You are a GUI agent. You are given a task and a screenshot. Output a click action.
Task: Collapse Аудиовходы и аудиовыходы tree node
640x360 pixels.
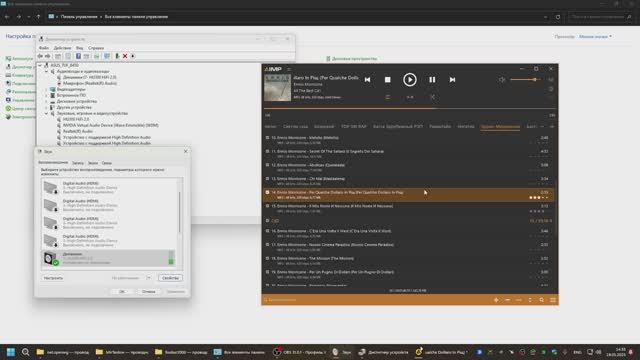pos(47,71)
